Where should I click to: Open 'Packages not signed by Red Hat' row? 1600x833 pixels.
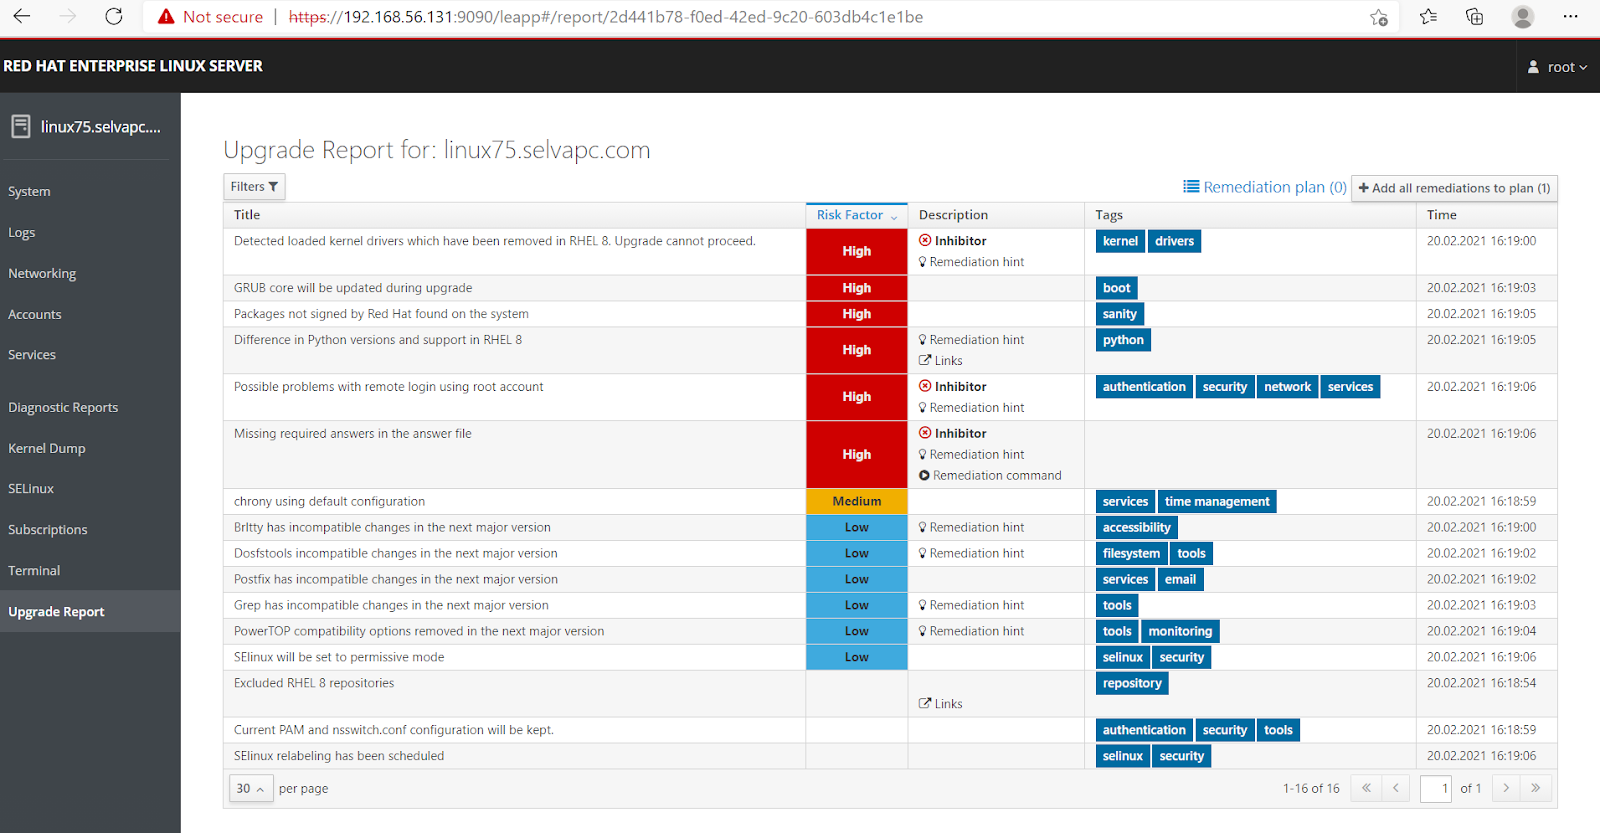click(890, 314)
